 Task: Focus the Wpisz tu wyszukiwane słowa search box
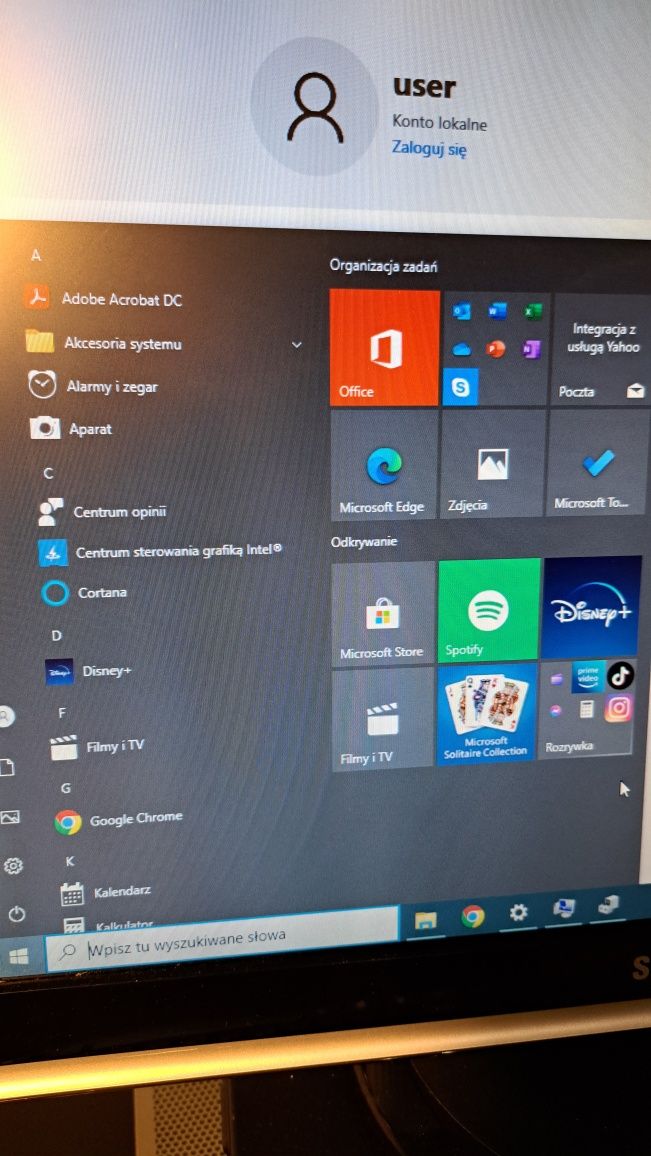(222, 939)
